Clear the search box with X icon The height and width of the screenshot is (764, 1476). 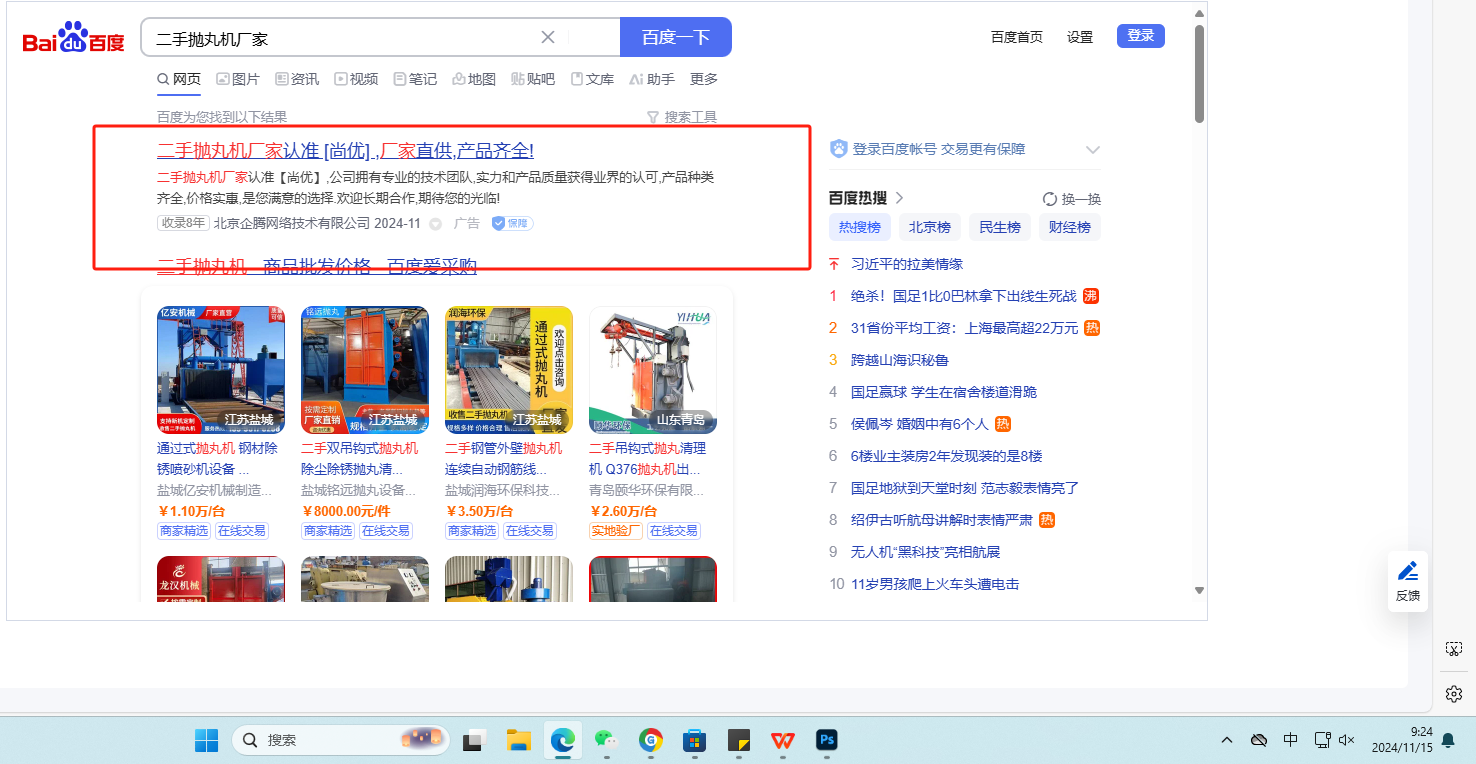548,37
